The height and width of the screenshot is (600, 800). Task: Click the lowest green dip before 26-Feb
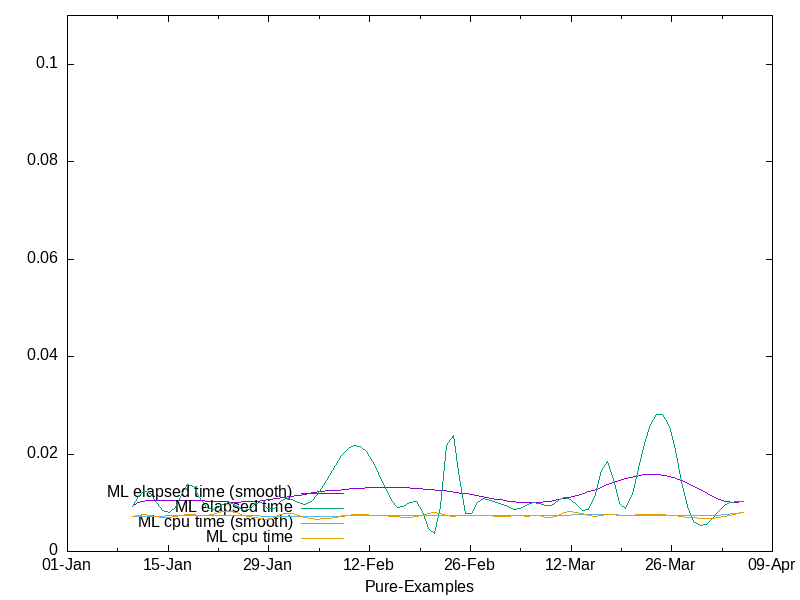[433, 532]
